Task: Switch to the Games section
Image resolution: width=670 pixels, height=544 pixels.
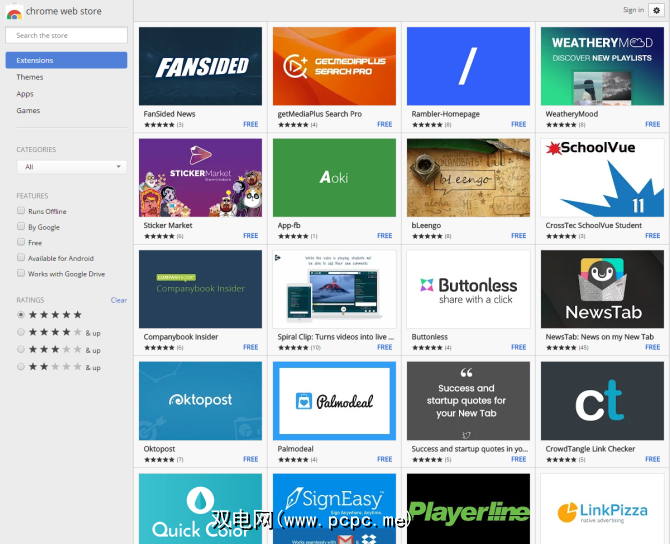Action: click(28, 110)
